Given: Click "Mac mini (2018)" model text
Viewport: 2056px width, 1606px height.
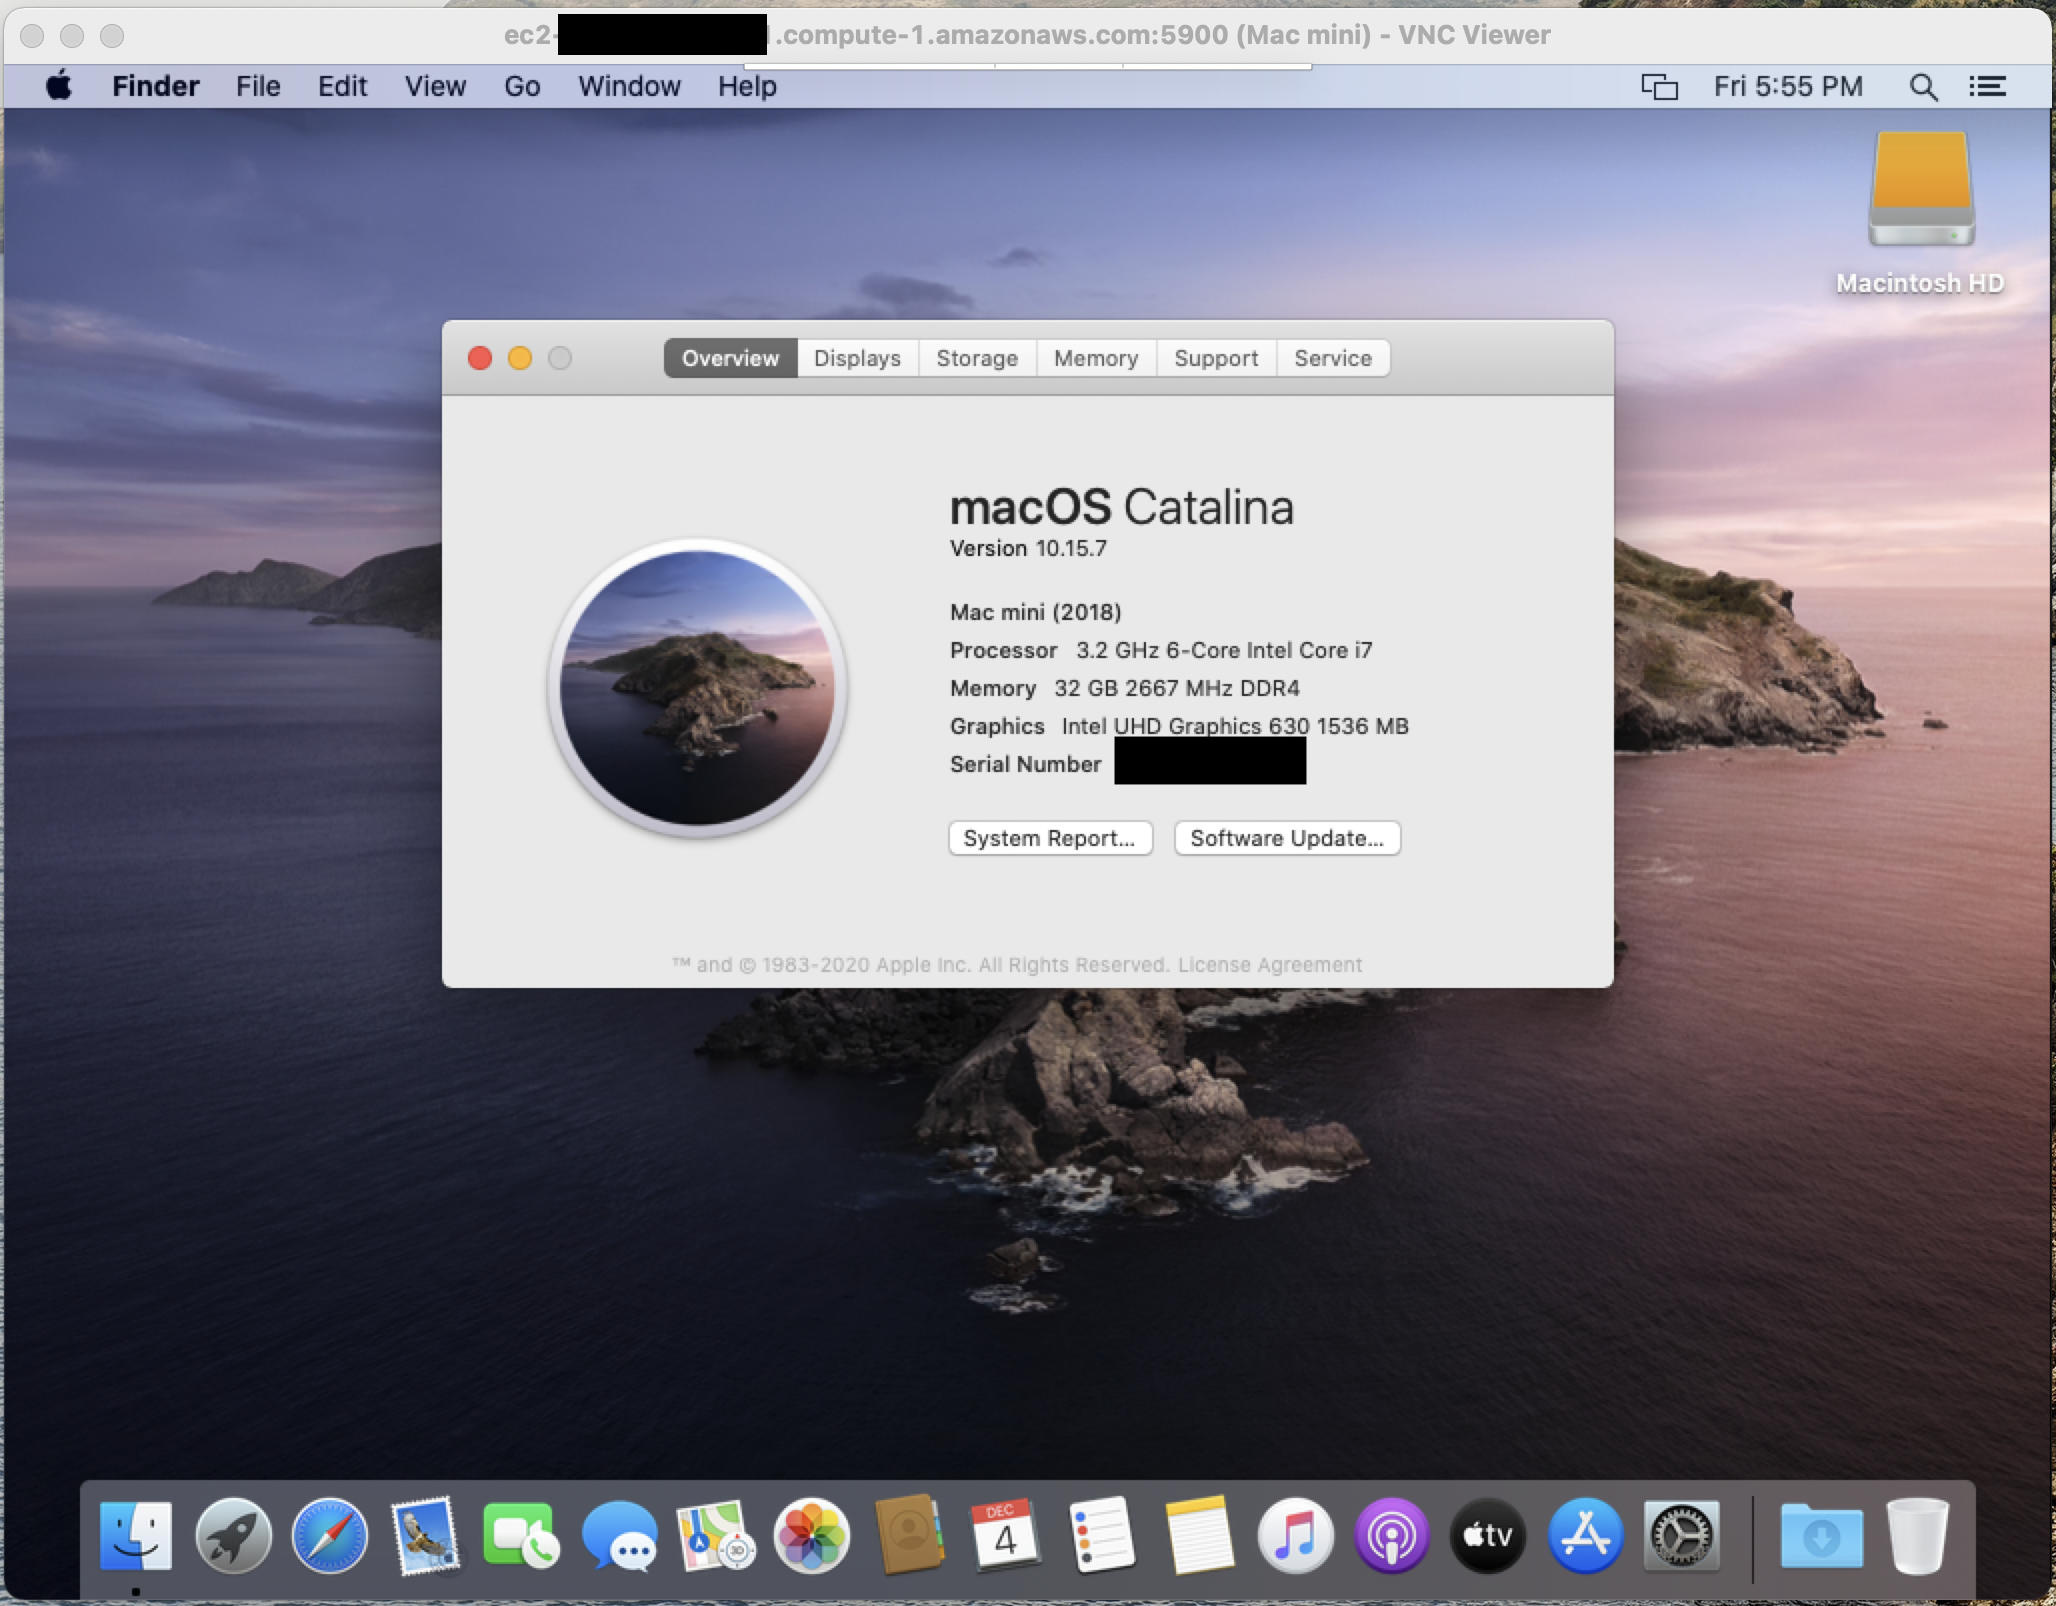Looking at the screenshot, I should click(x=1035, y=612).
